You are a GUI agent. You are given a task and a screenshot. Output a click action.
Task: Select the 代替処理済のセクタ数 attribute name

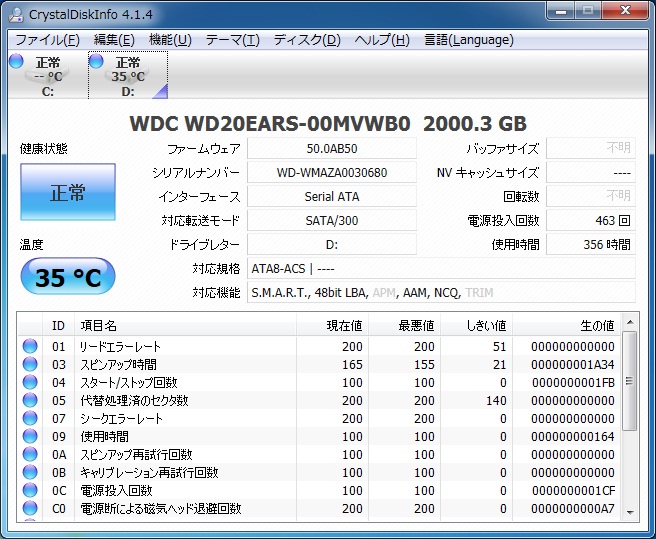(x=134, y=400)
